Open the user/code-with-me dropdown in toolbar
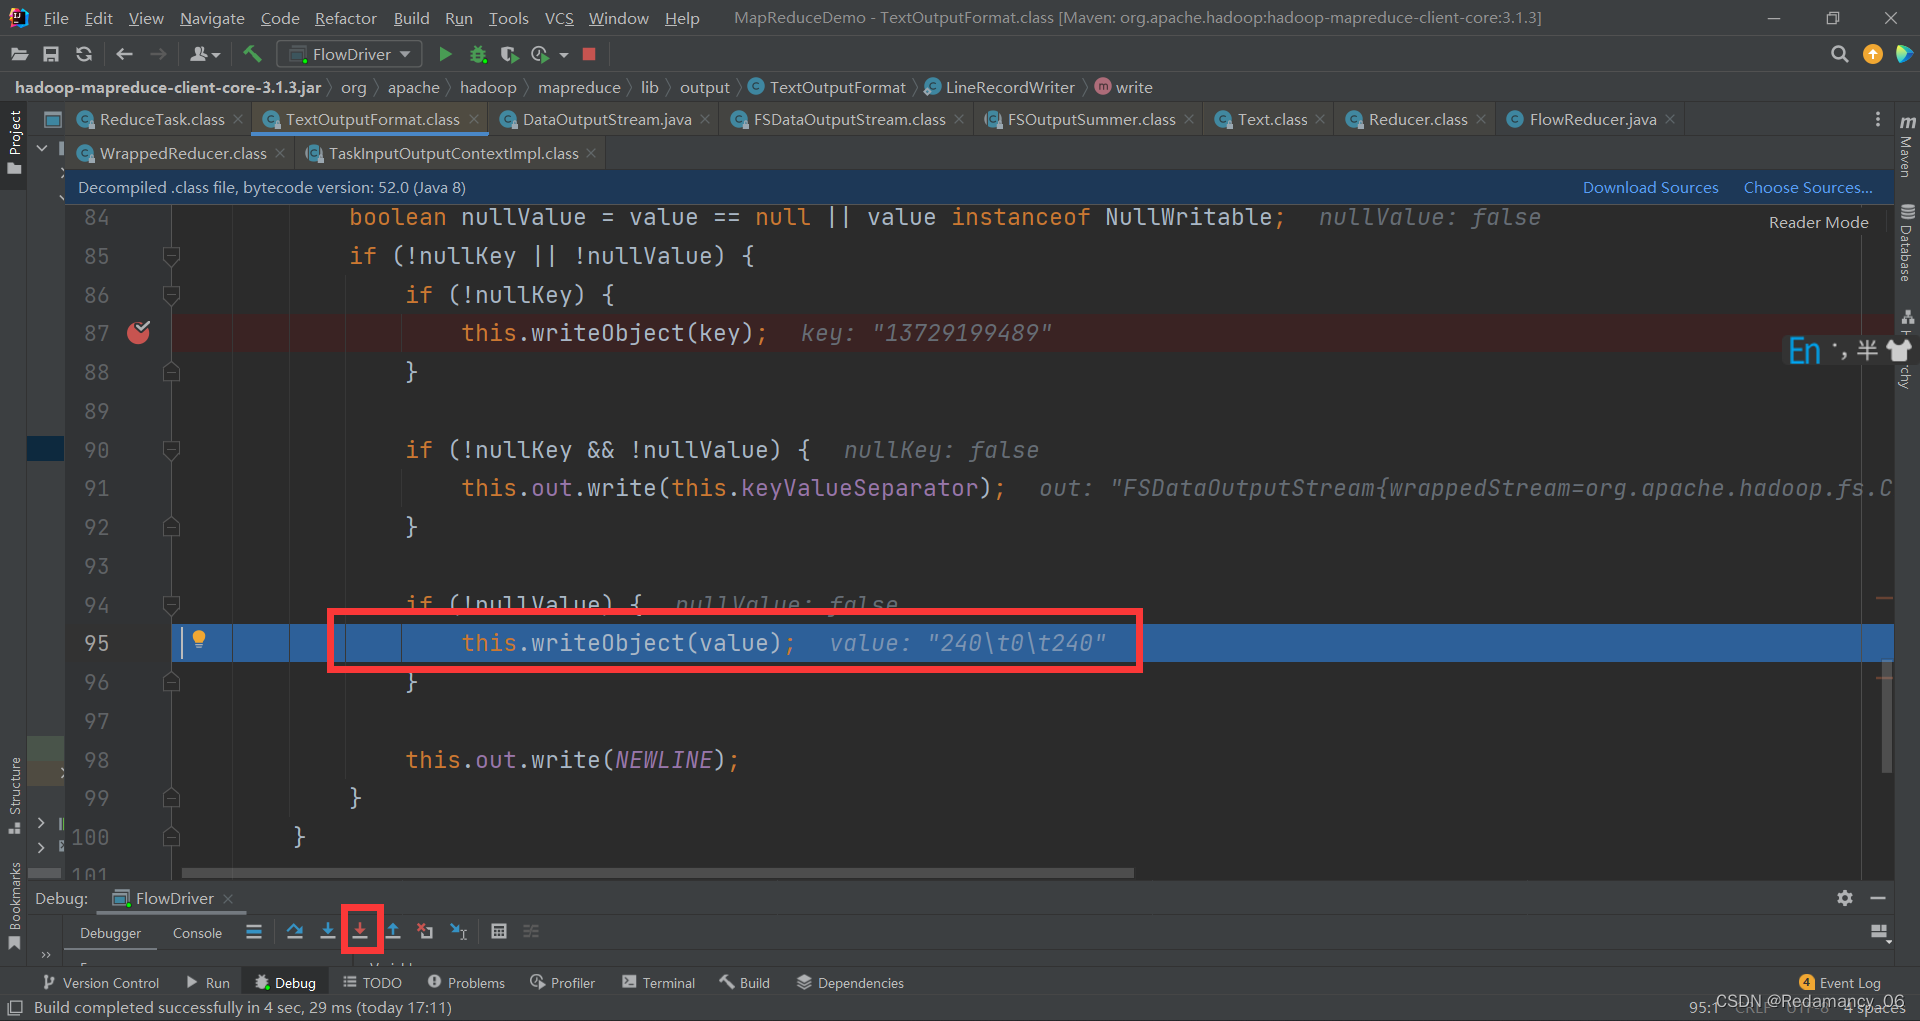Viewport: 1920px width, 1021px height. coord(205,54)
